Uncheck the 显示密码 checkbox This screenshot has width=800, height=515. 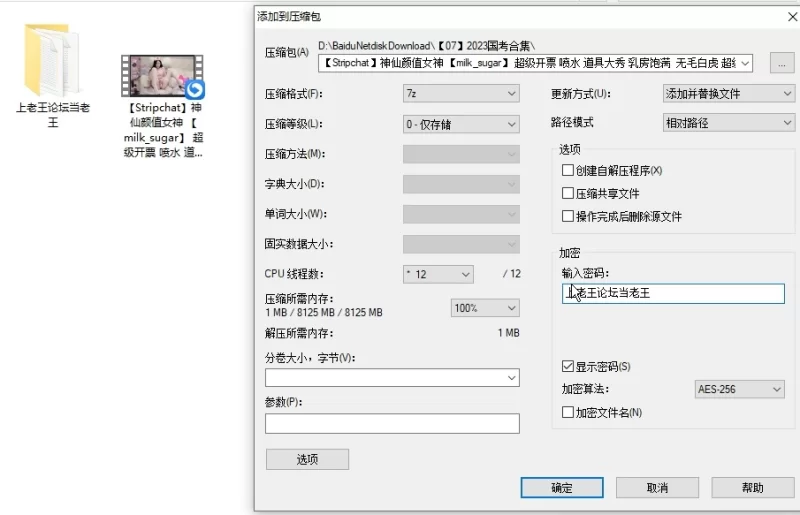tap(567, 366)
